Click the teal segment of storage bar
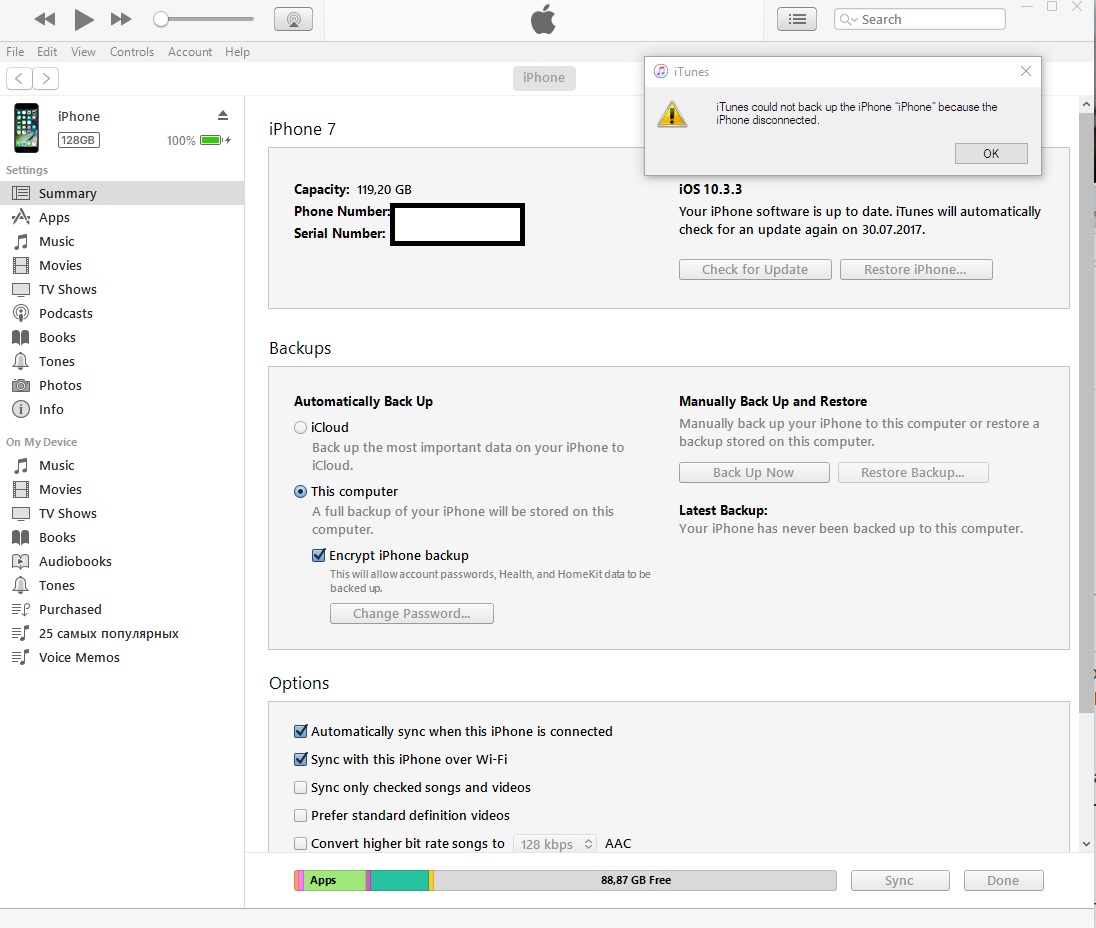This screenshot has height=928, width=1096. pos(400,880)
